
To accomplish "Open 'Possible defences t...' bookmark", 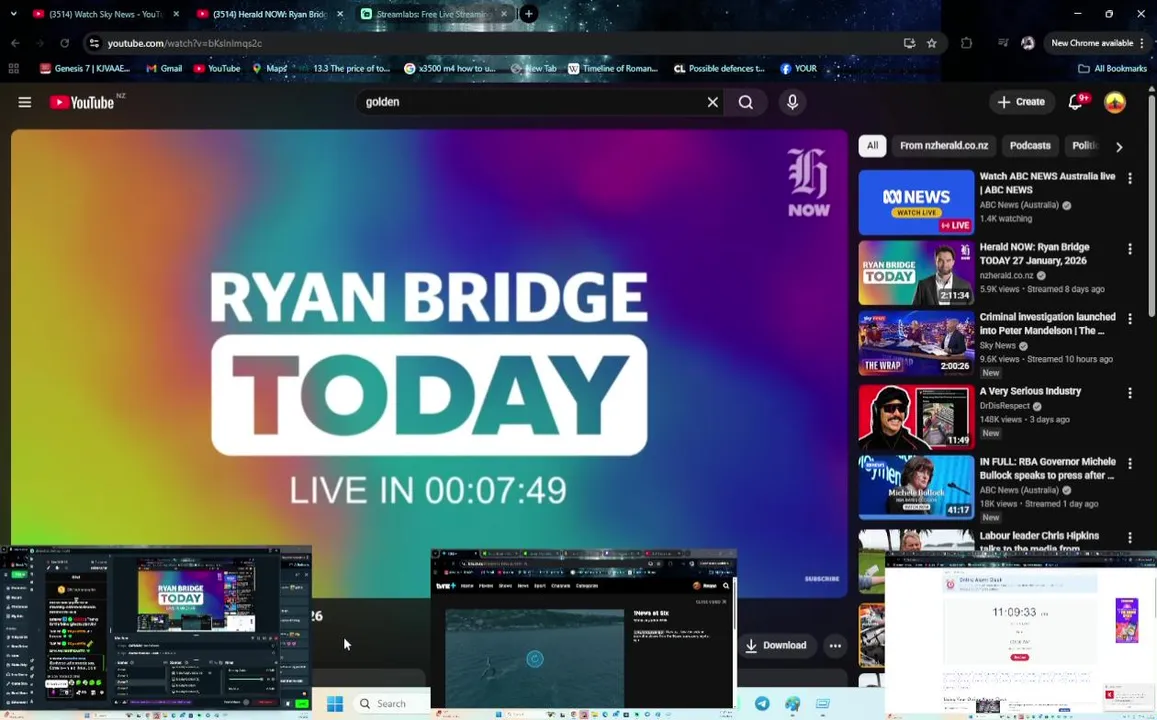I will 719,69.
